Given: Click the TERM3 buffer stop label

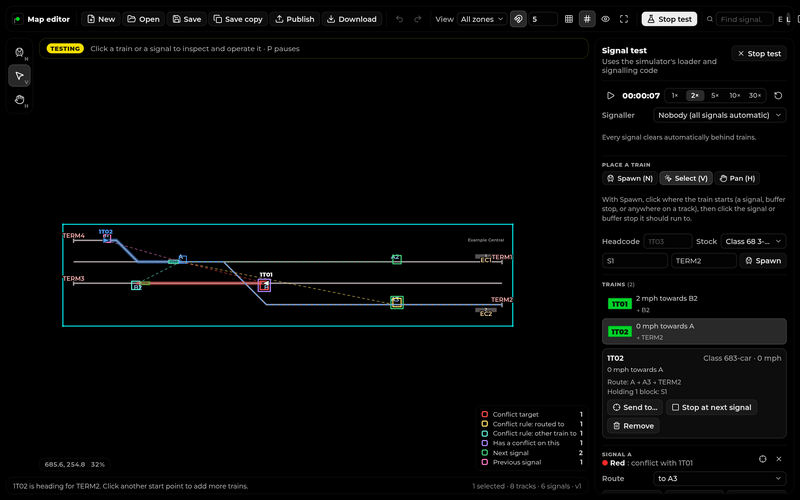Looking at the screenshot, I should click(73, 279).
